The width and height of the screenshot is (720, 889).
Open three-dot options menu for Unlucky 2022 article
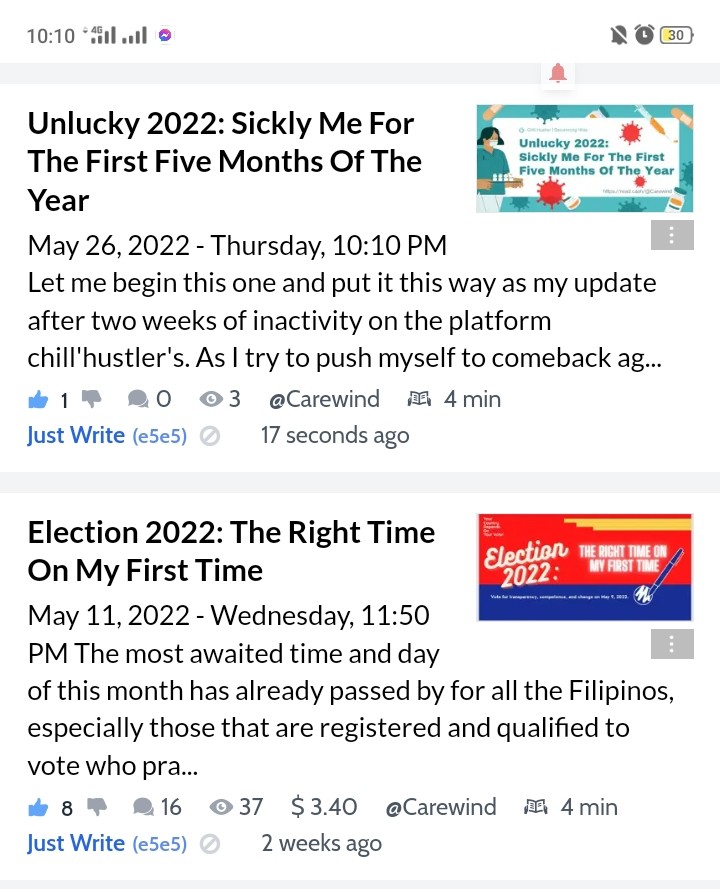coord(672,235)
